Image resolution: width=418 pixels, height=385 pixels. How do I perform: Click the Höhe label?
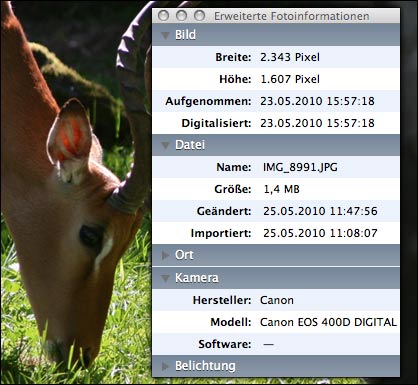tap(235, 79)
